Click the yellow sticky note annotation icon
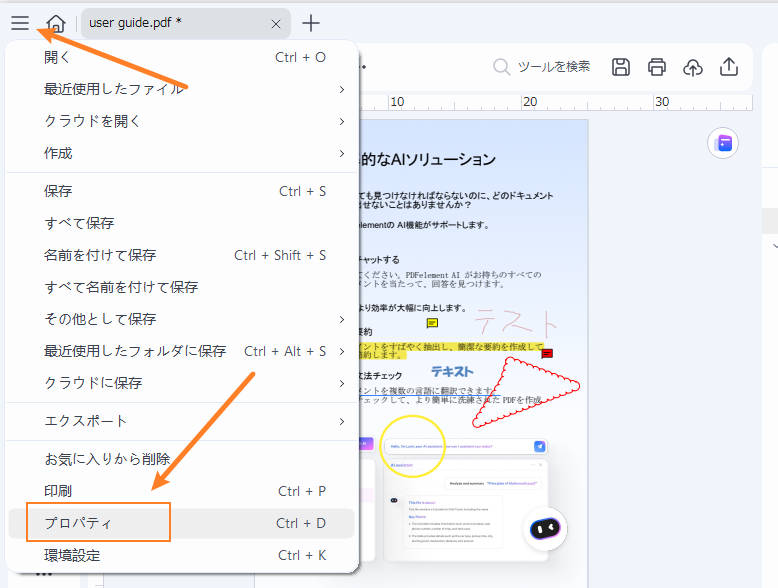Viewport: 778px width, 588px height. tap(432, 324)
